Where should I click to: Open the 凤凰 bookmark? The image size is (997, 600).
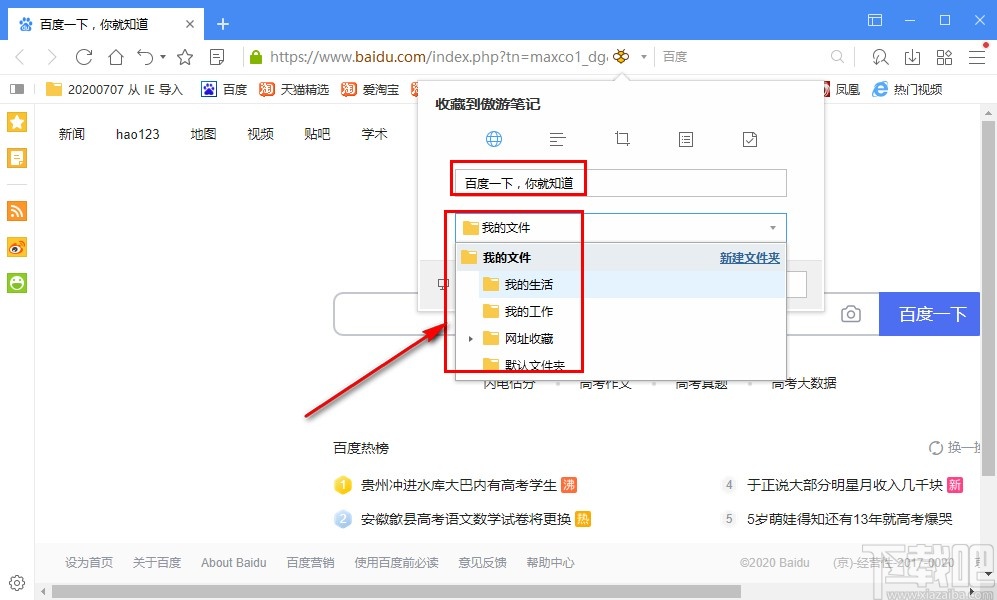point(841,90)
